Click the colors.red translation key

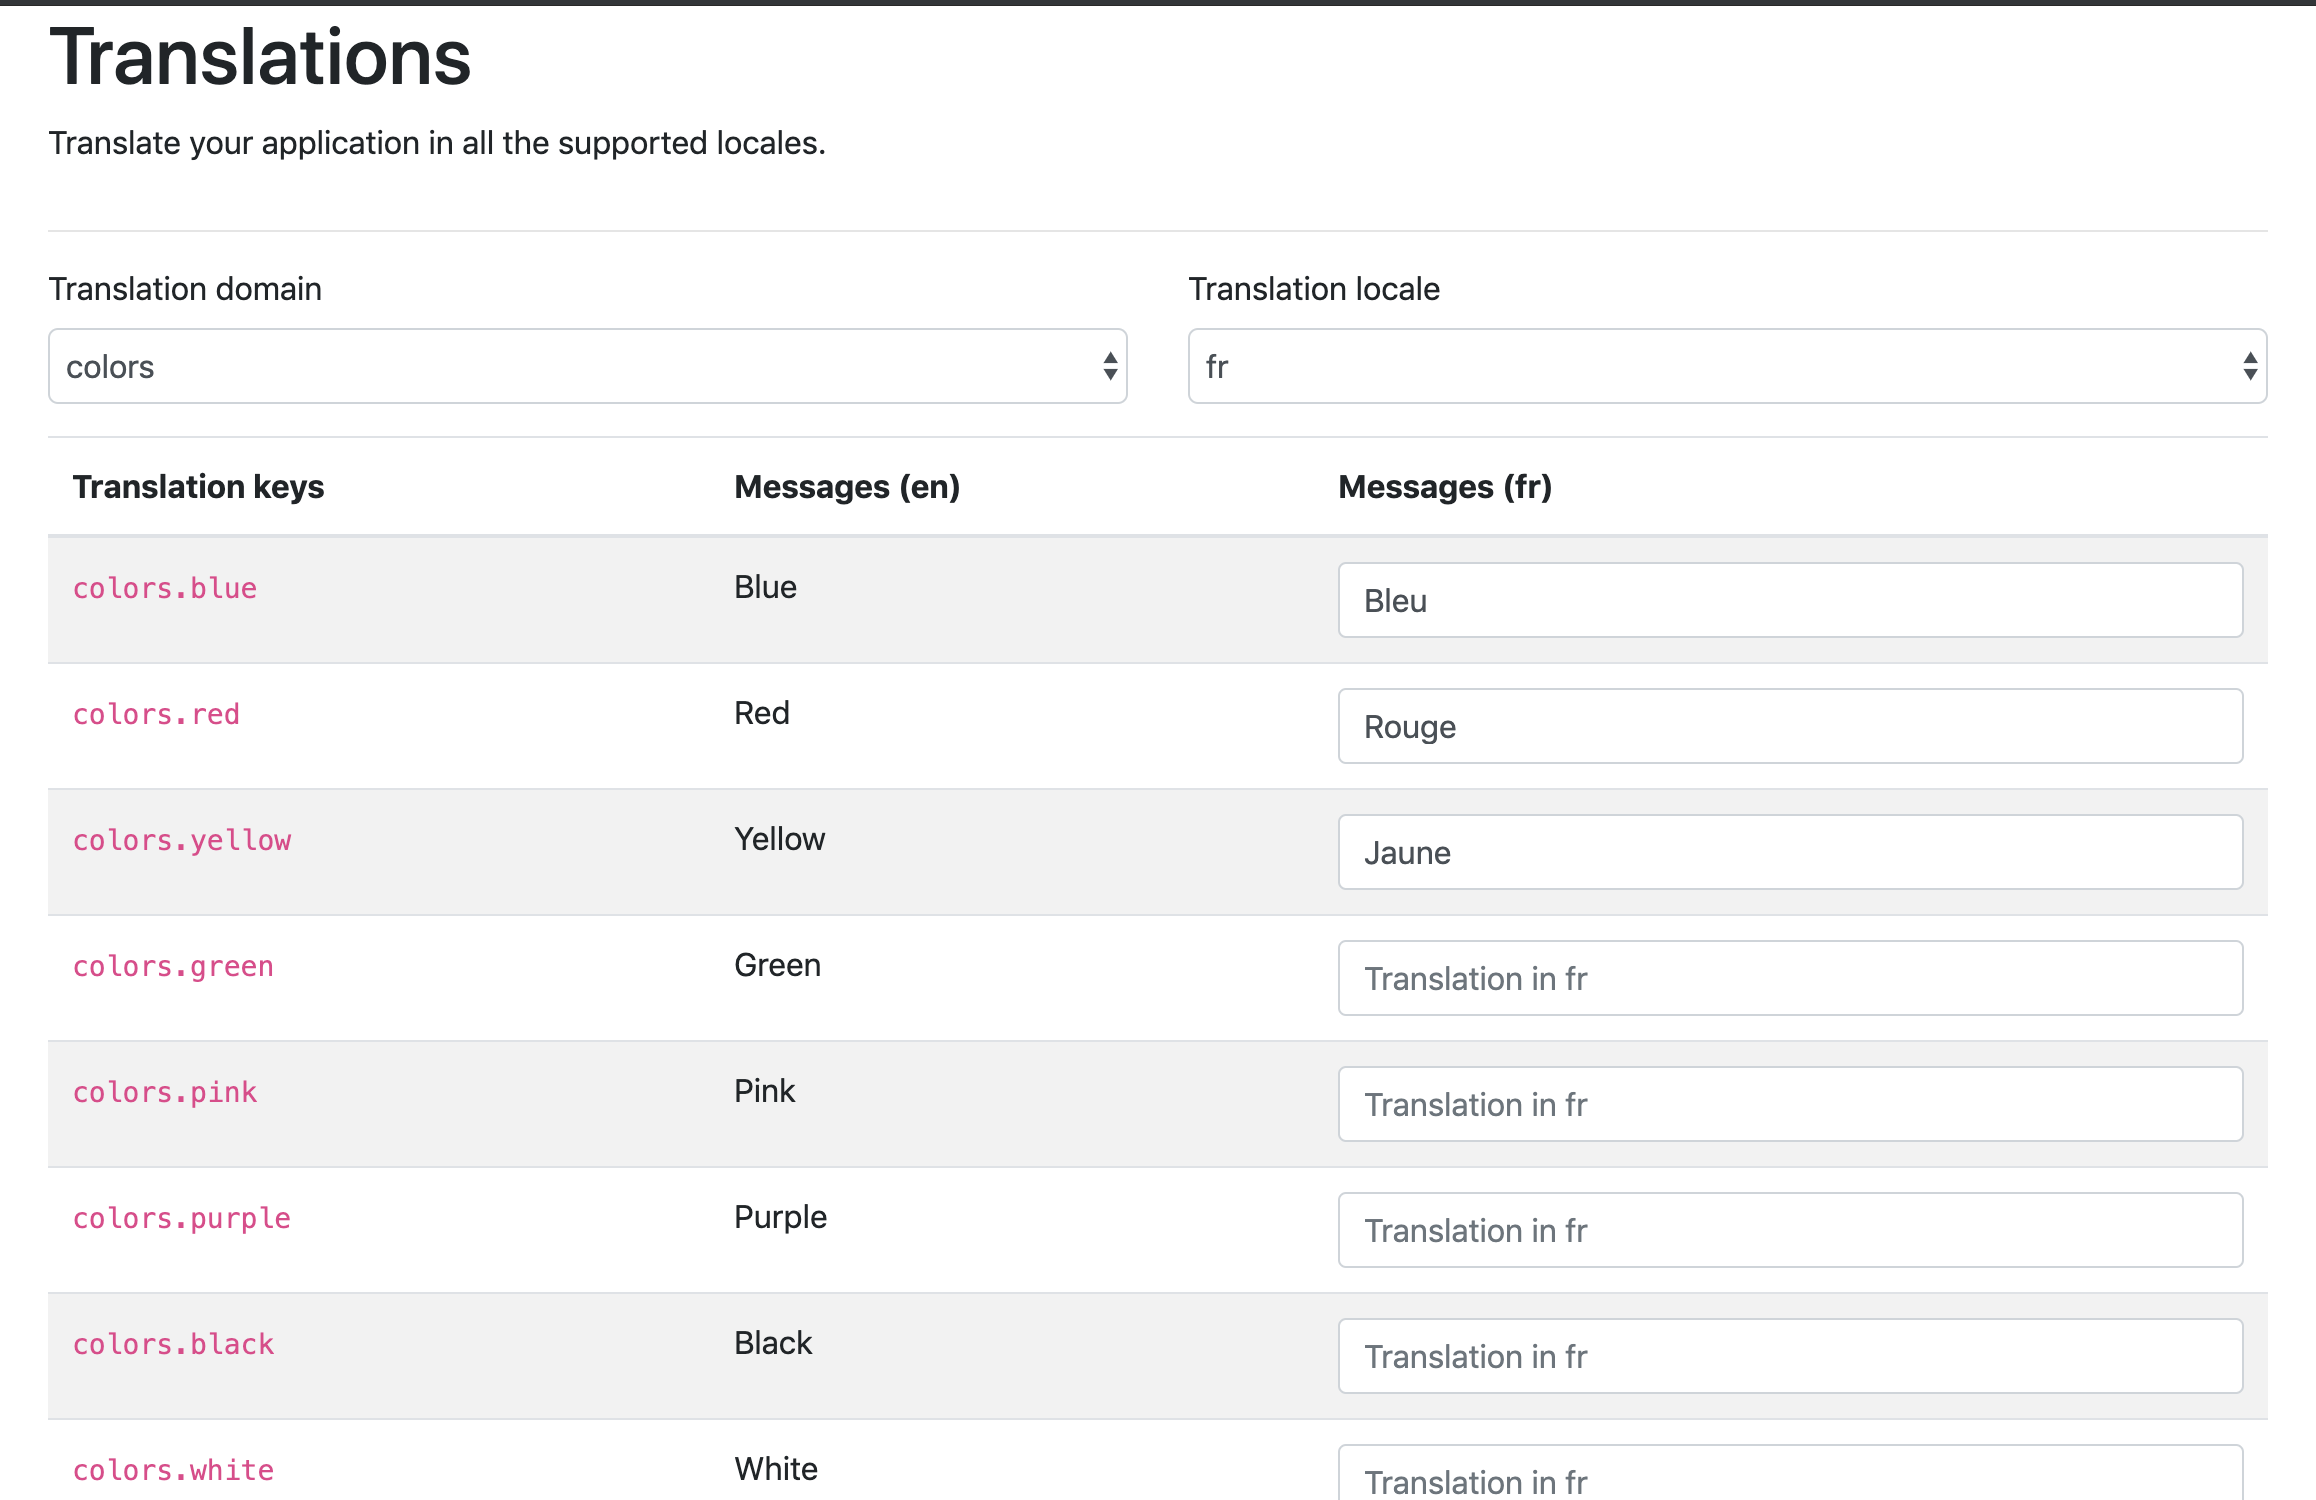click(156, 714)
